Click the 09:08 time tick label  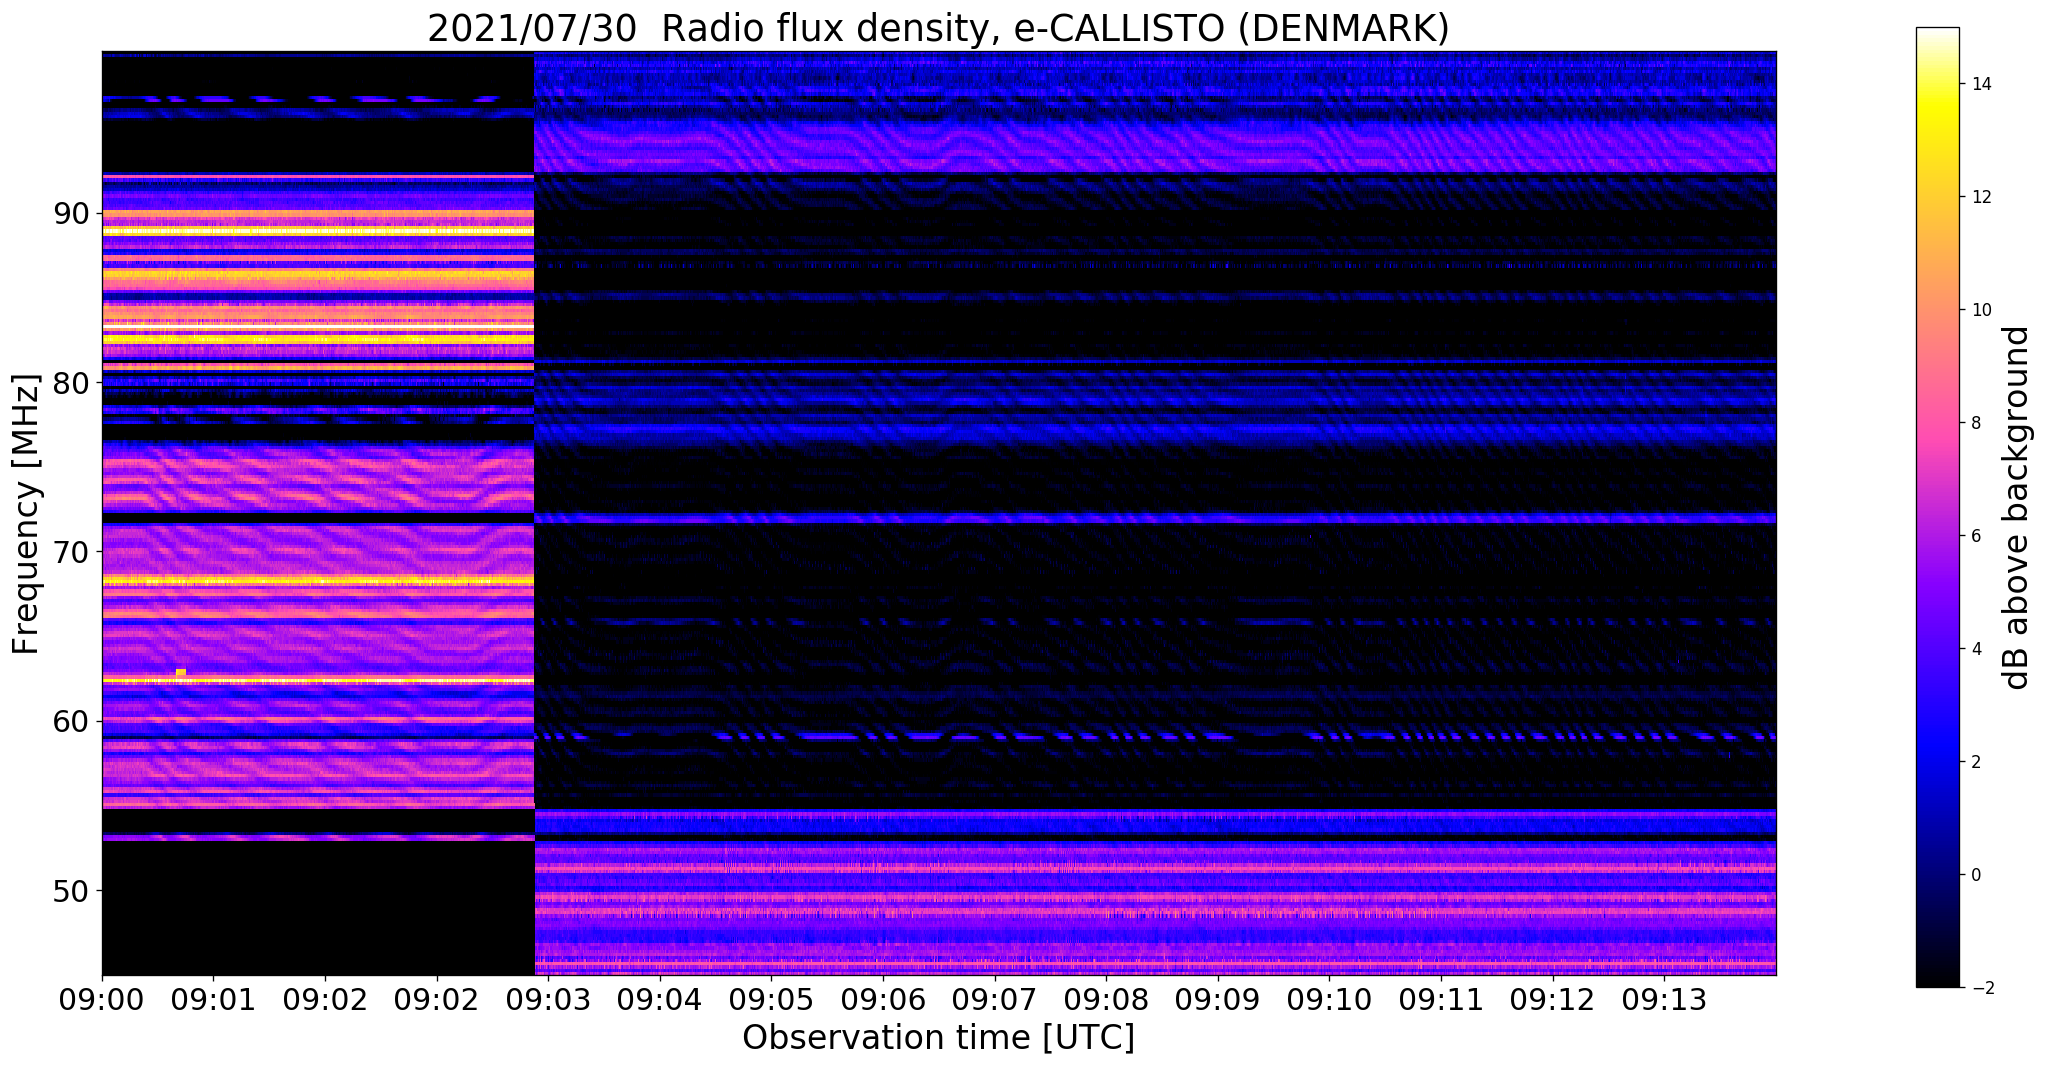tap(1106, 999)
